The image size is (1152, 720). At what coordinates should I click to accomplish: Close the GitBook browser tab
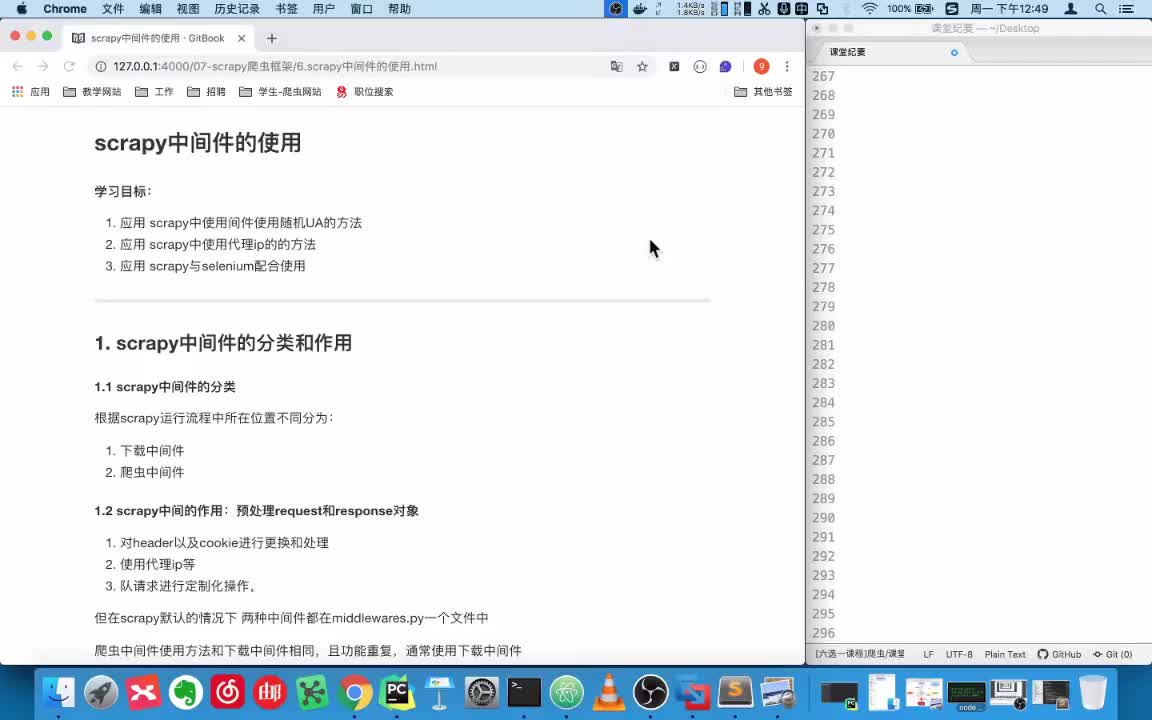pos(242,38)
